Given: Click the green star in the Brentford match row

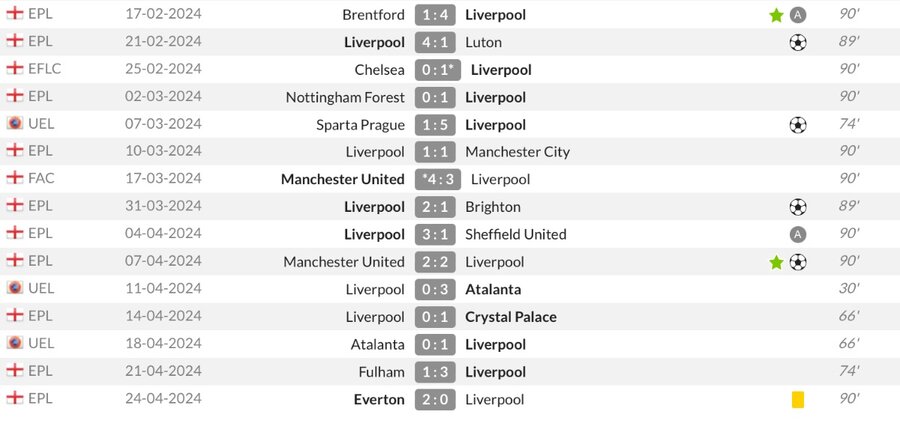Looking at the screenshot, I should pos(776,15).
